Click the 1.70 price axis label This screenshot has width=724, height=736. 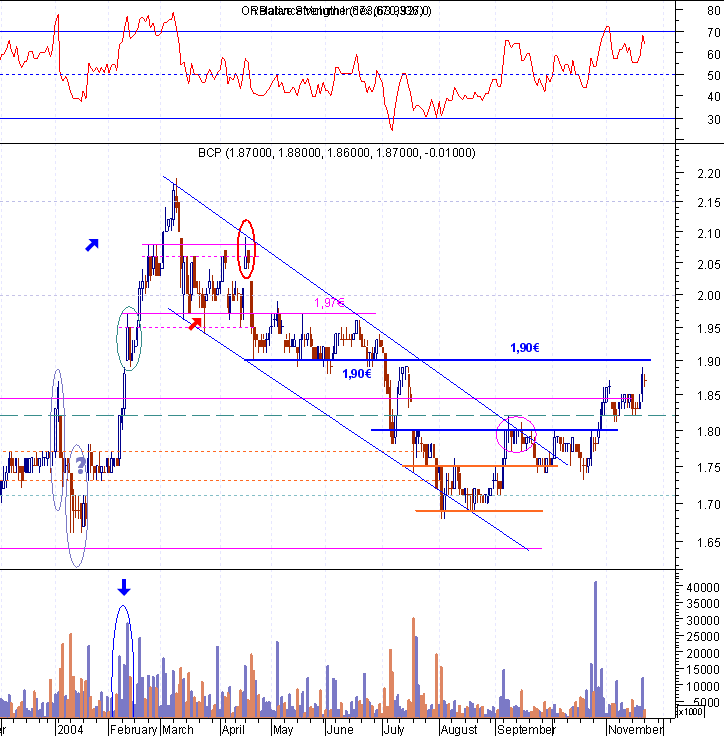[709, 505]
